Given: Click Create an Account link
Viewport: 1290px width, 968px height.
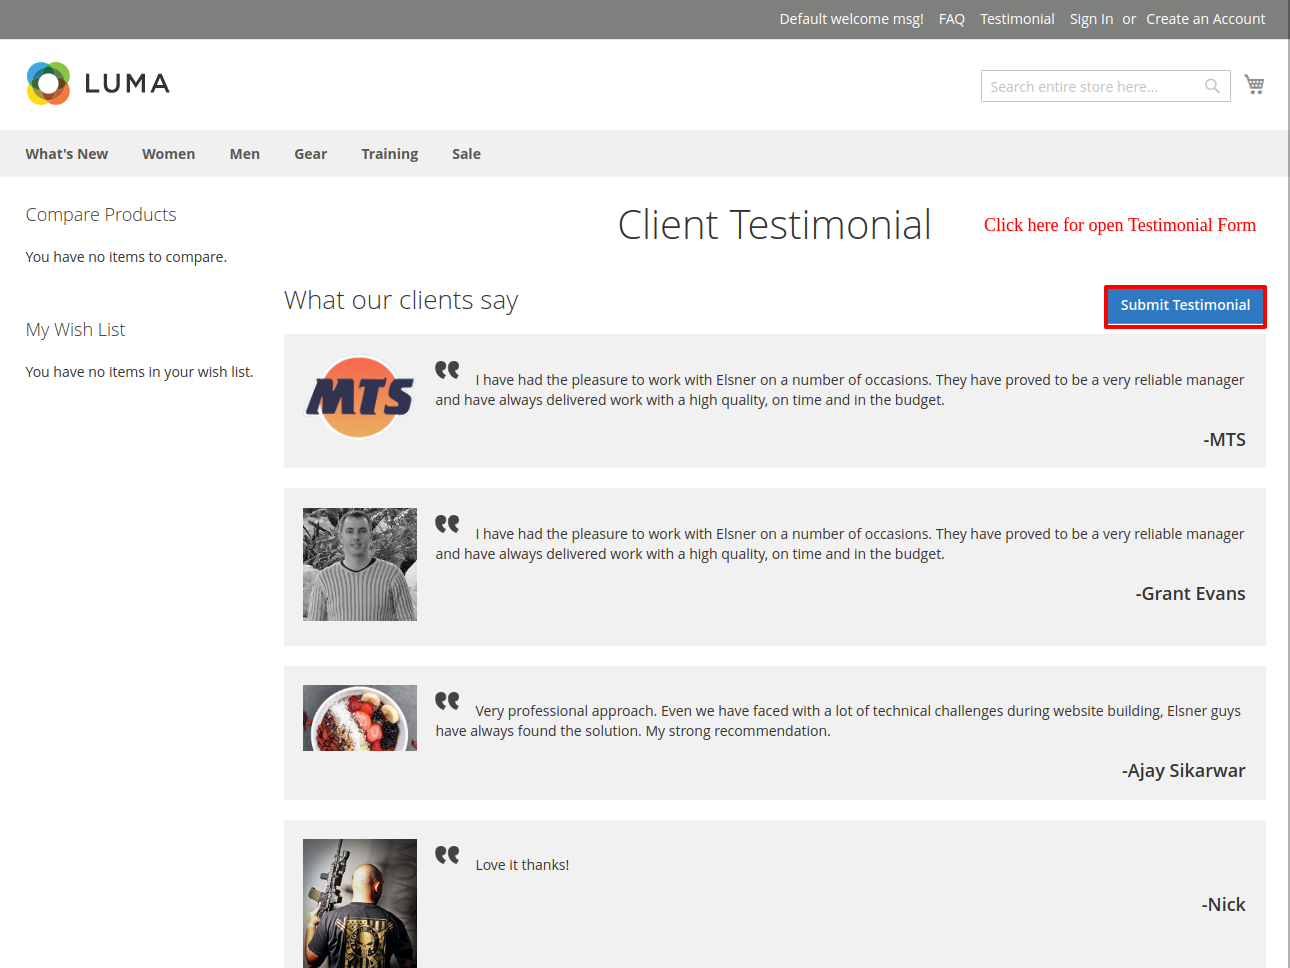Looking at the screenshot, I should click(x=1205, y=19).
